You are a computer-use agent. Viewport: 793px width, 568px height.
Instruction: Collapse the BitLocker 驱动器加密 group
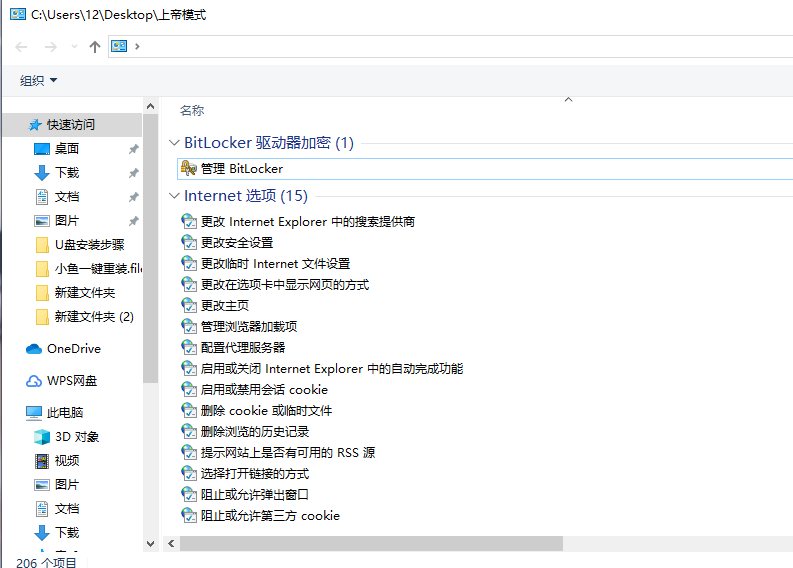coord(174,143)
